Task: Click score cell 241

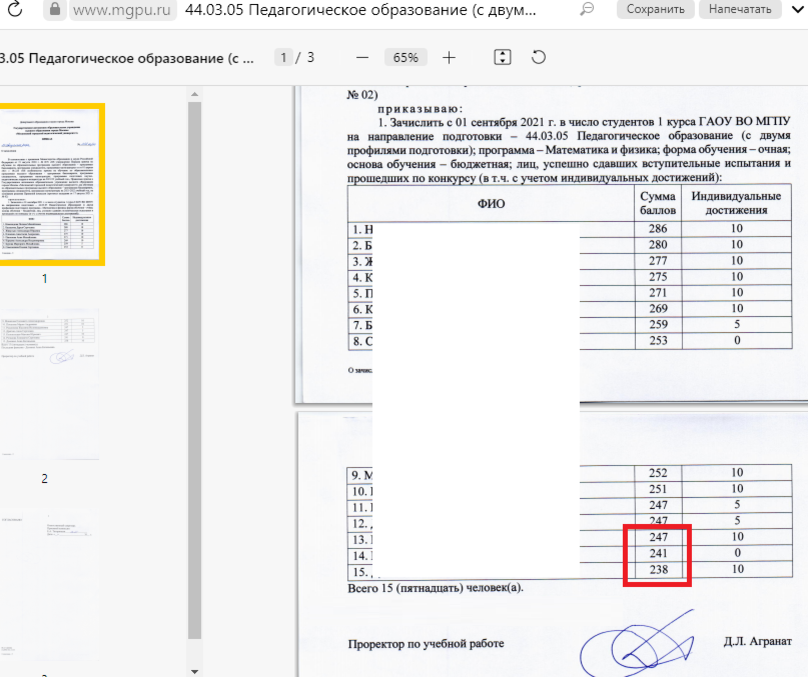Action: (658, 553)
